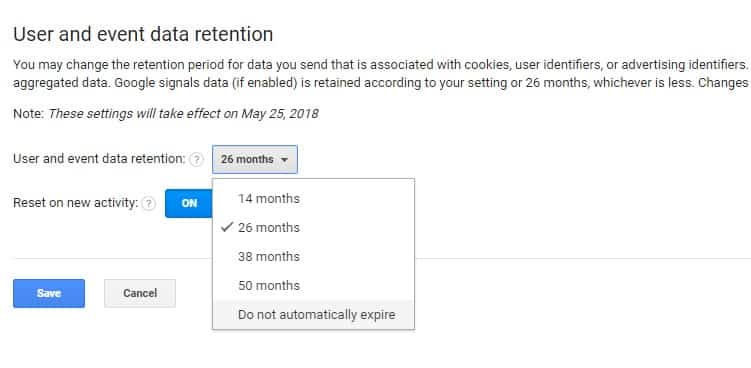Click the User and event data retention field label

click(99, 159)
